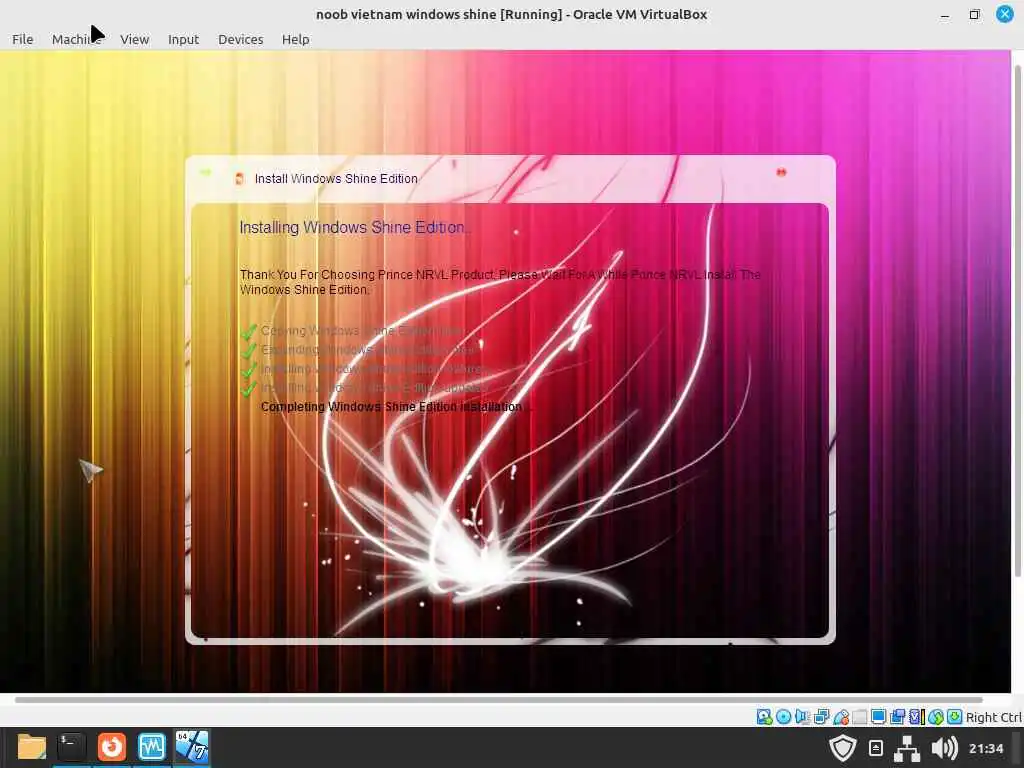Image resolution: width=1024 pixels, height=768 pixels.
Task: Click the shared folders status icon
Action: [859, 717]
